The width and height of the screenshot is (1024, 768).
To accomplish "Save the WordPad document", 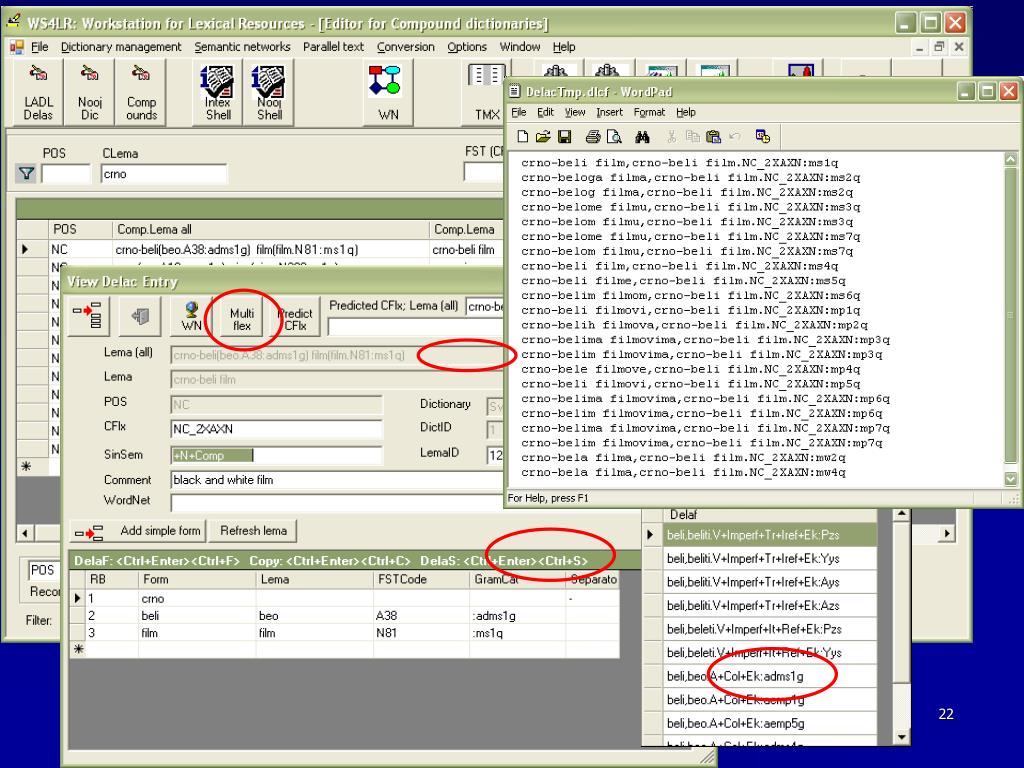I will [564, 136].
